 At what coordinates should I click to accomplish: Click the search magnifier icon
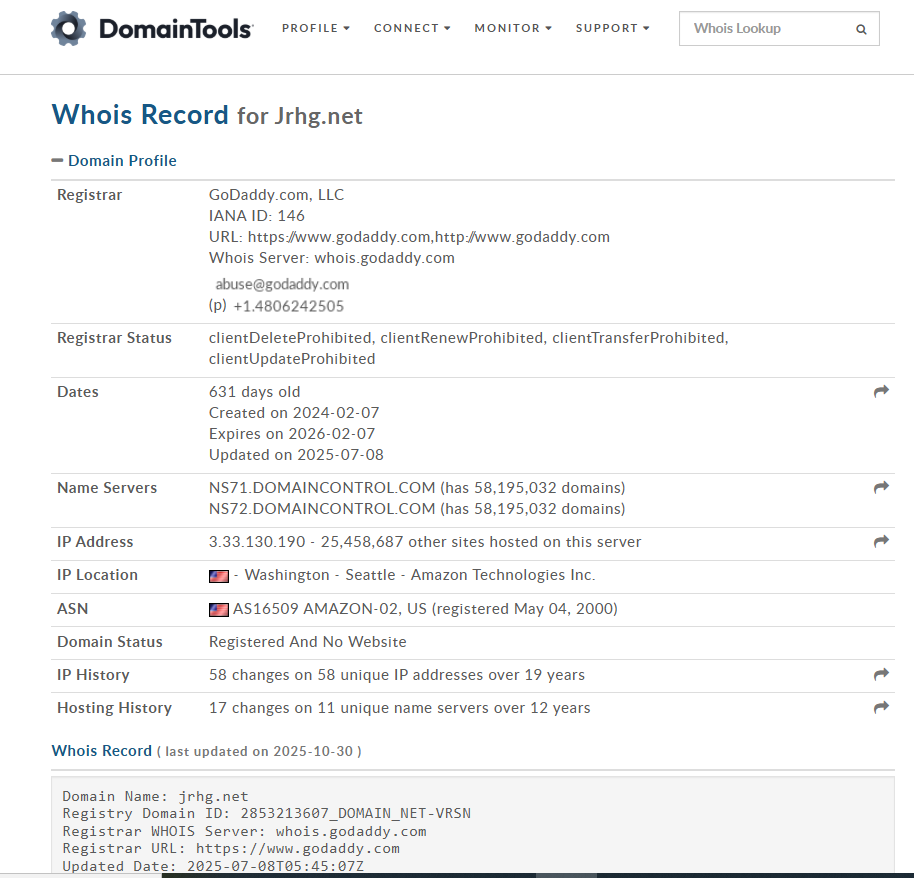[861, 30]
